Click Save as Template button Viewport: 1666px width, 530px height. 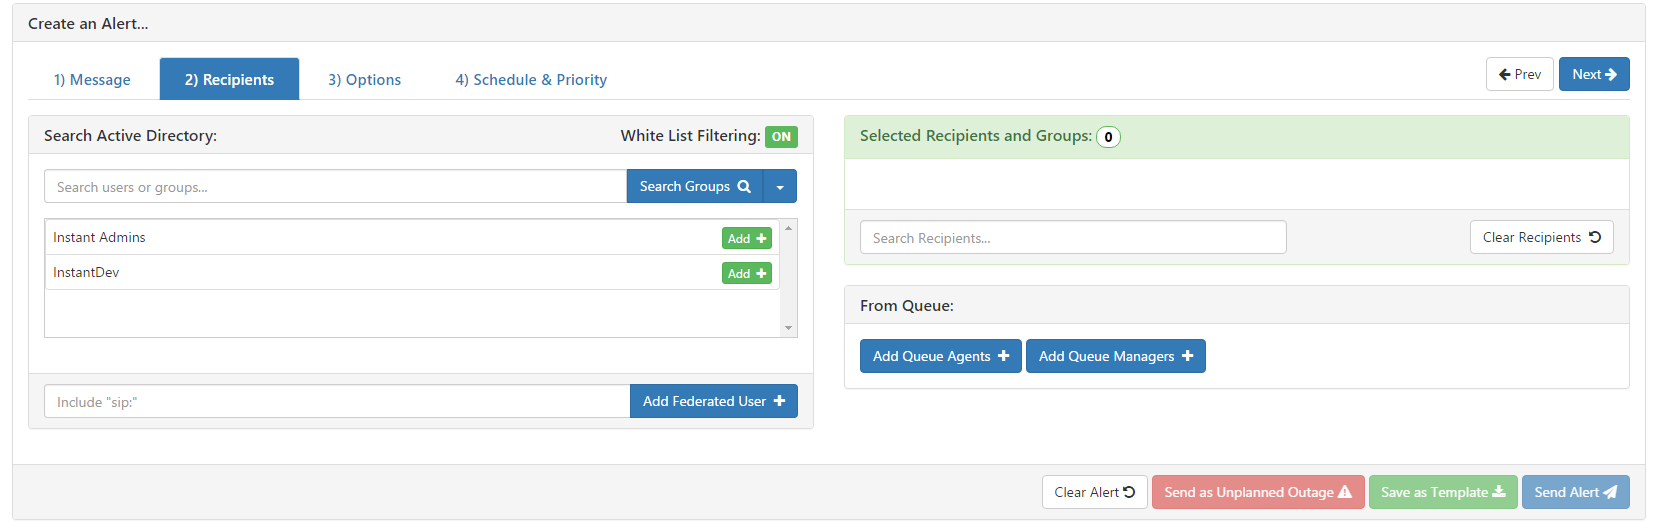[x=1443, y=492]
